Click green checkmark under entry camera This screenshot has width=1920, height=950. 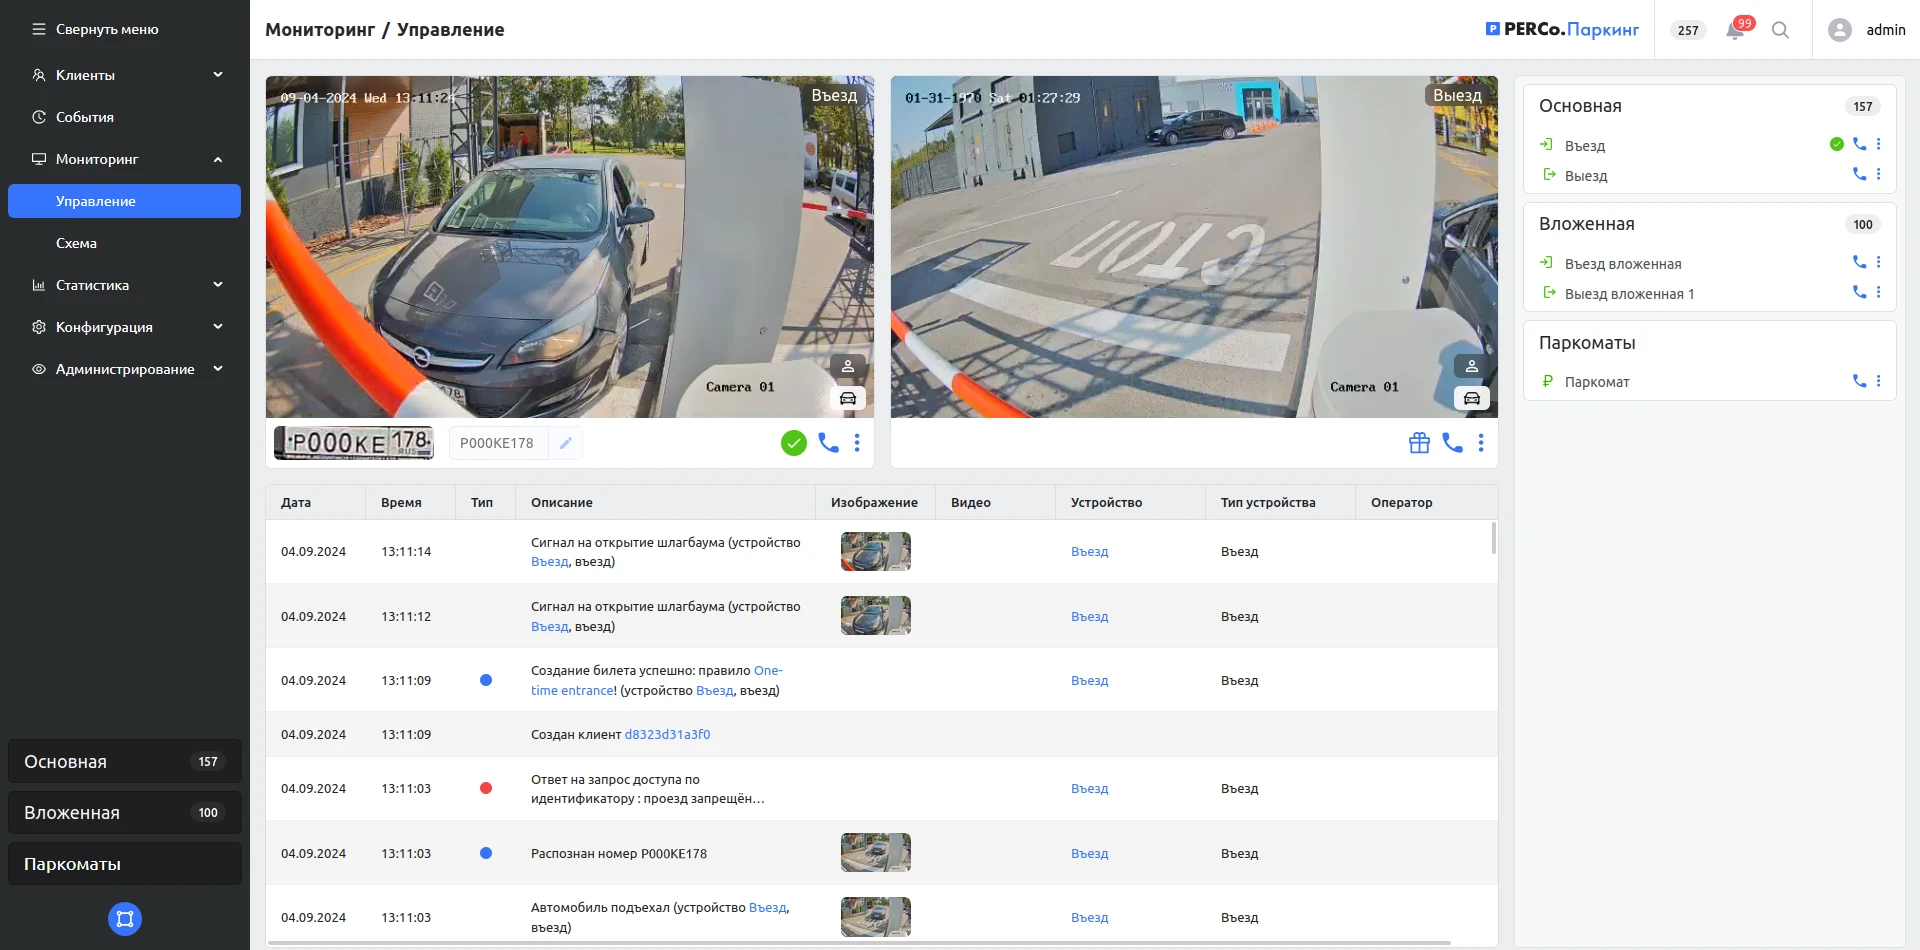coord(793,443)
